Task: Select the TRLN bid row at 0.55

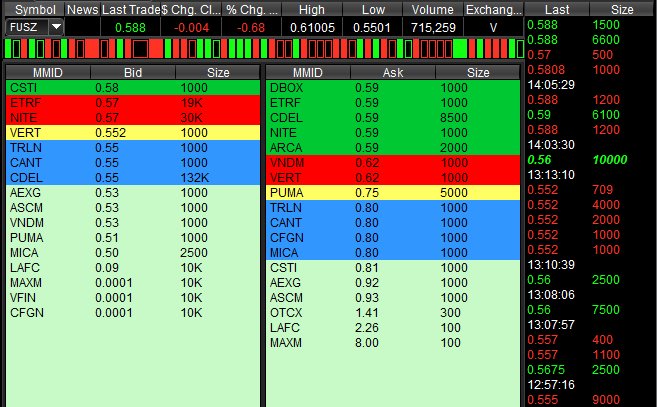Action: point(133,148)
